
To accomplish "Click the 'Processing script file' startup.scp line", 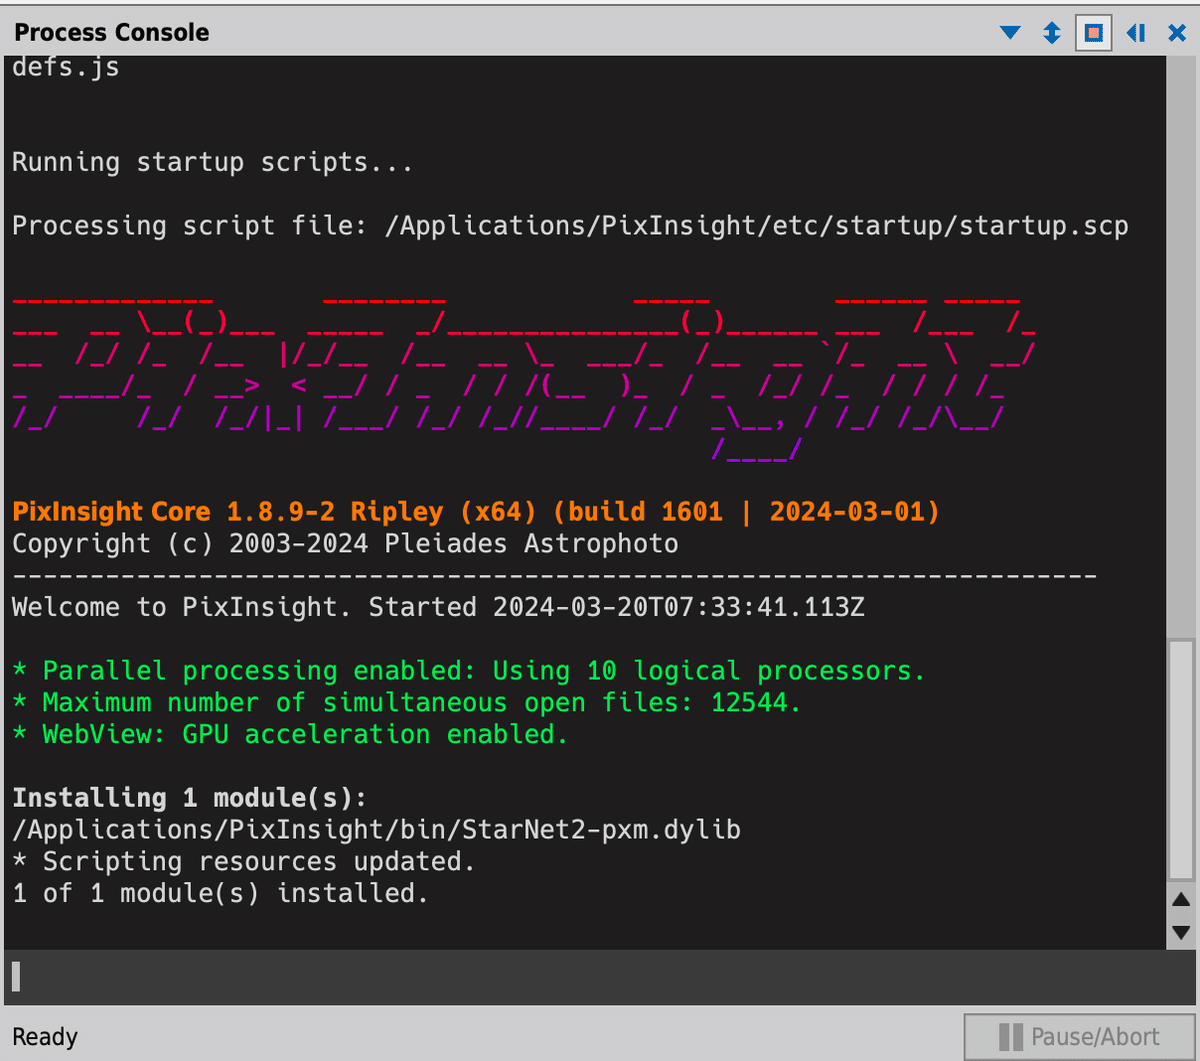I will (570, 226).
